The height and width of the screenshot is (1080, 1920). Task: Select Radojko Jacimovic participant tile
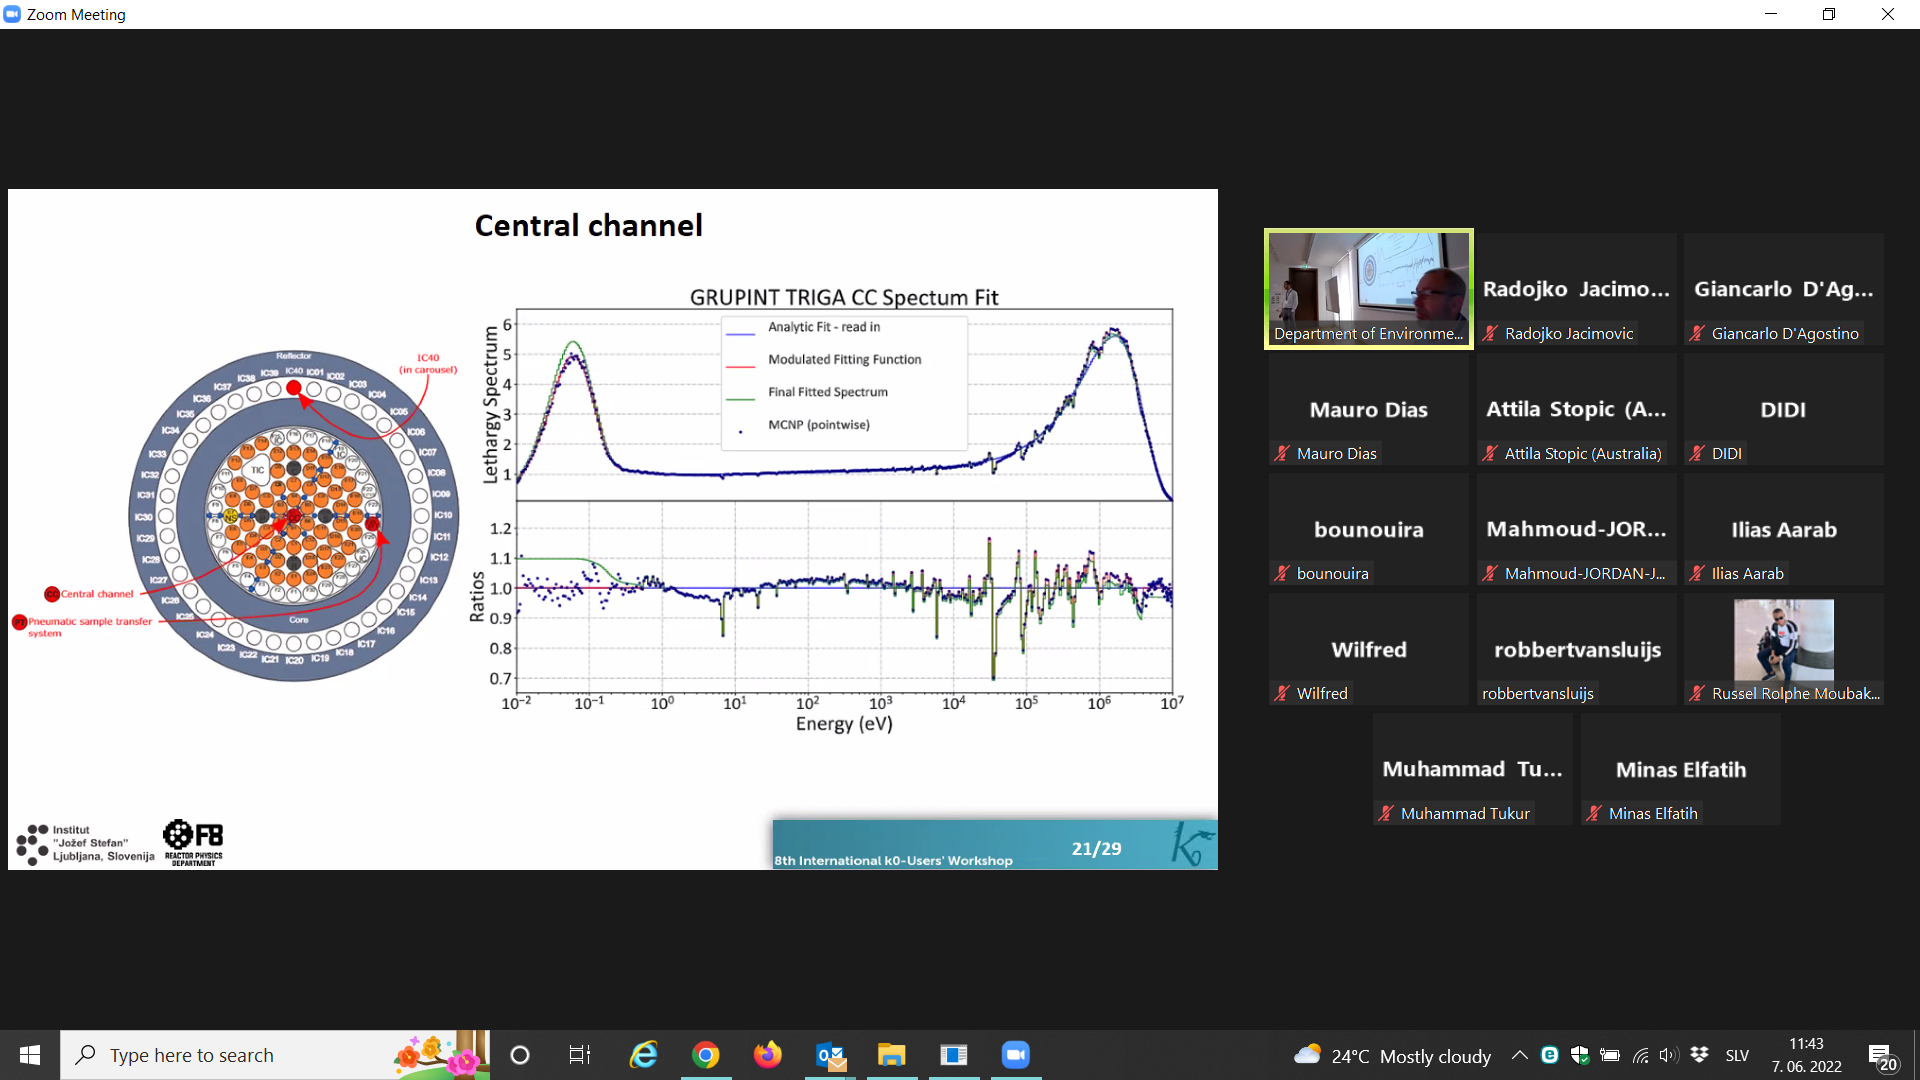pos(1576,289)
